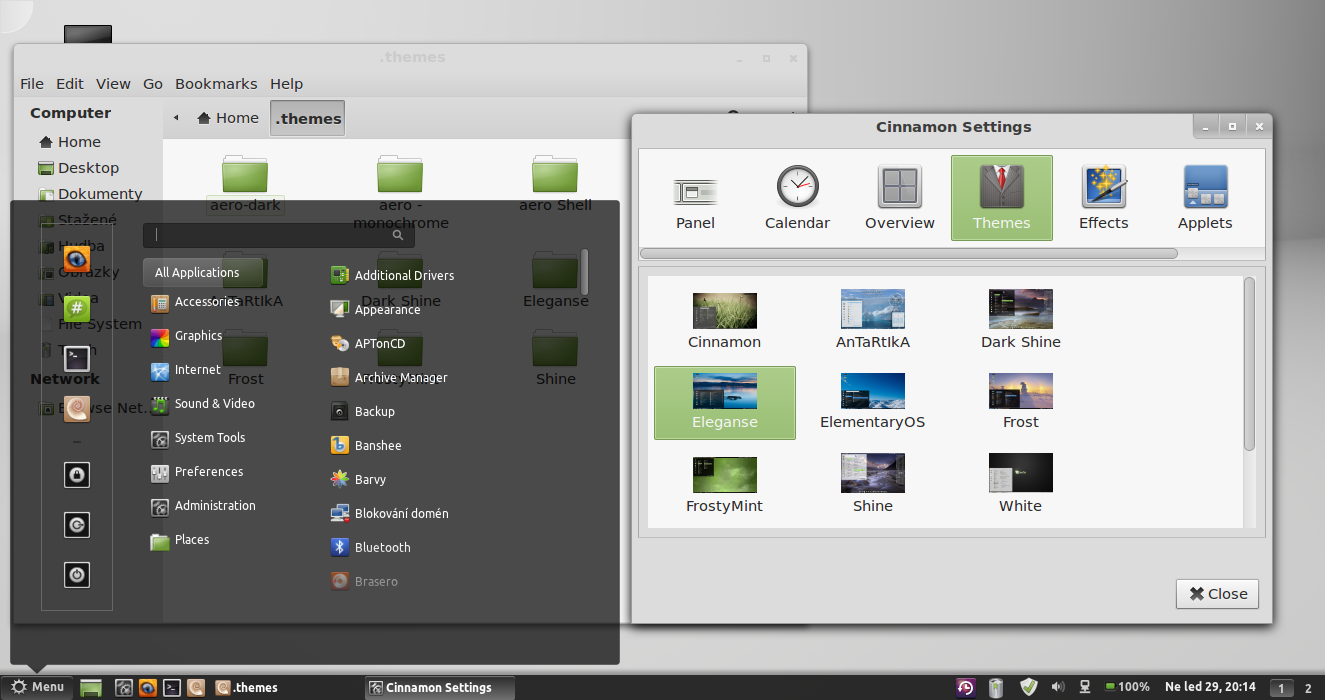1325x700 pixels.
Task: Click the Menu button on the panel
Action: click(37, 687)
